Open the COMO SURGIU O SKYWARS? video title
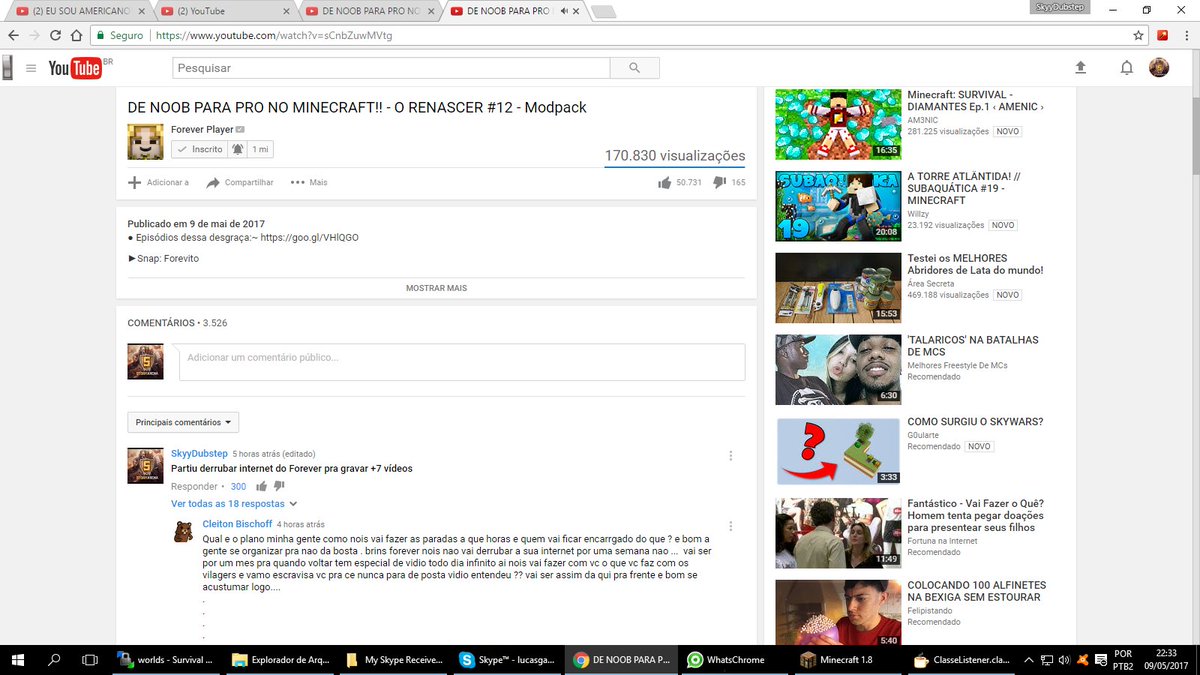Image resolution: width=1200 pixels, height=675 pixels. point(975,422)
